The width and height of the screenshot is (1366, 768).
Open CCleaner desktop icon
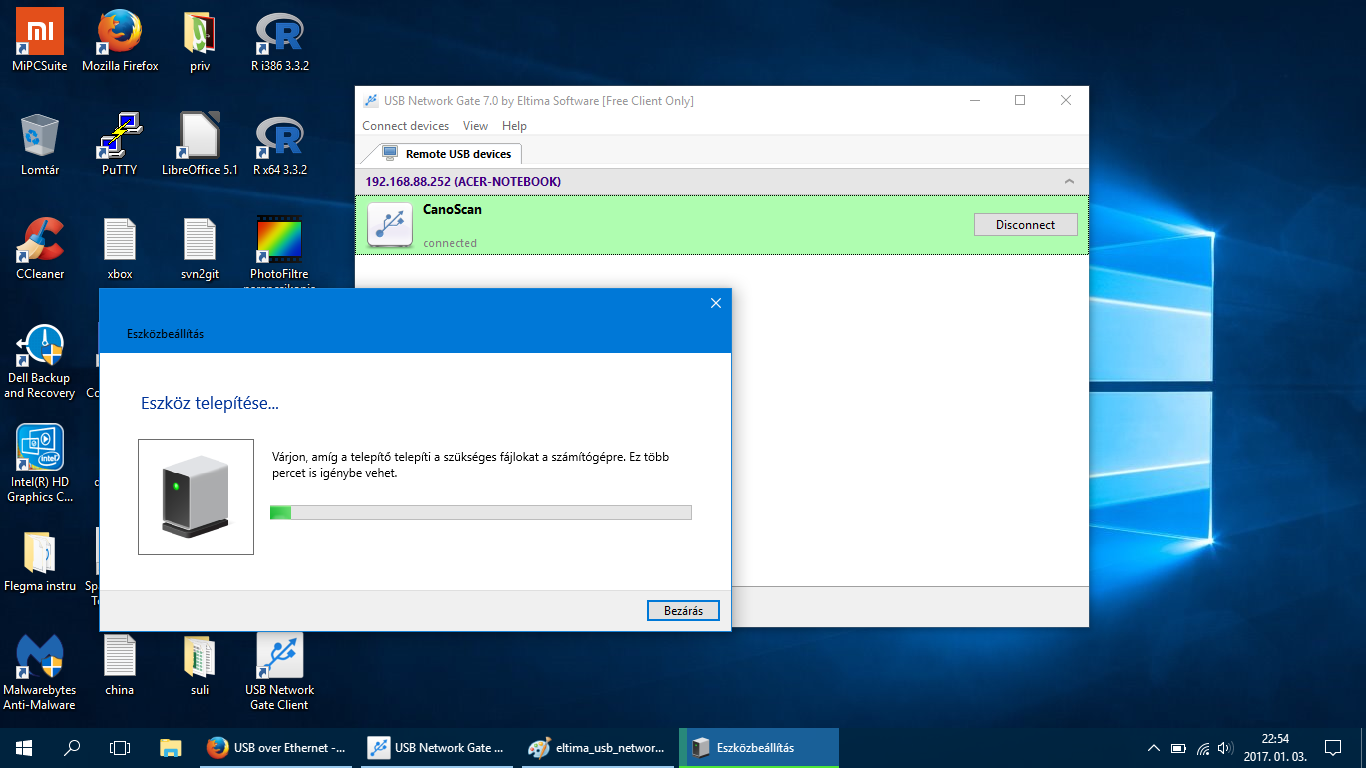[40, 241]
